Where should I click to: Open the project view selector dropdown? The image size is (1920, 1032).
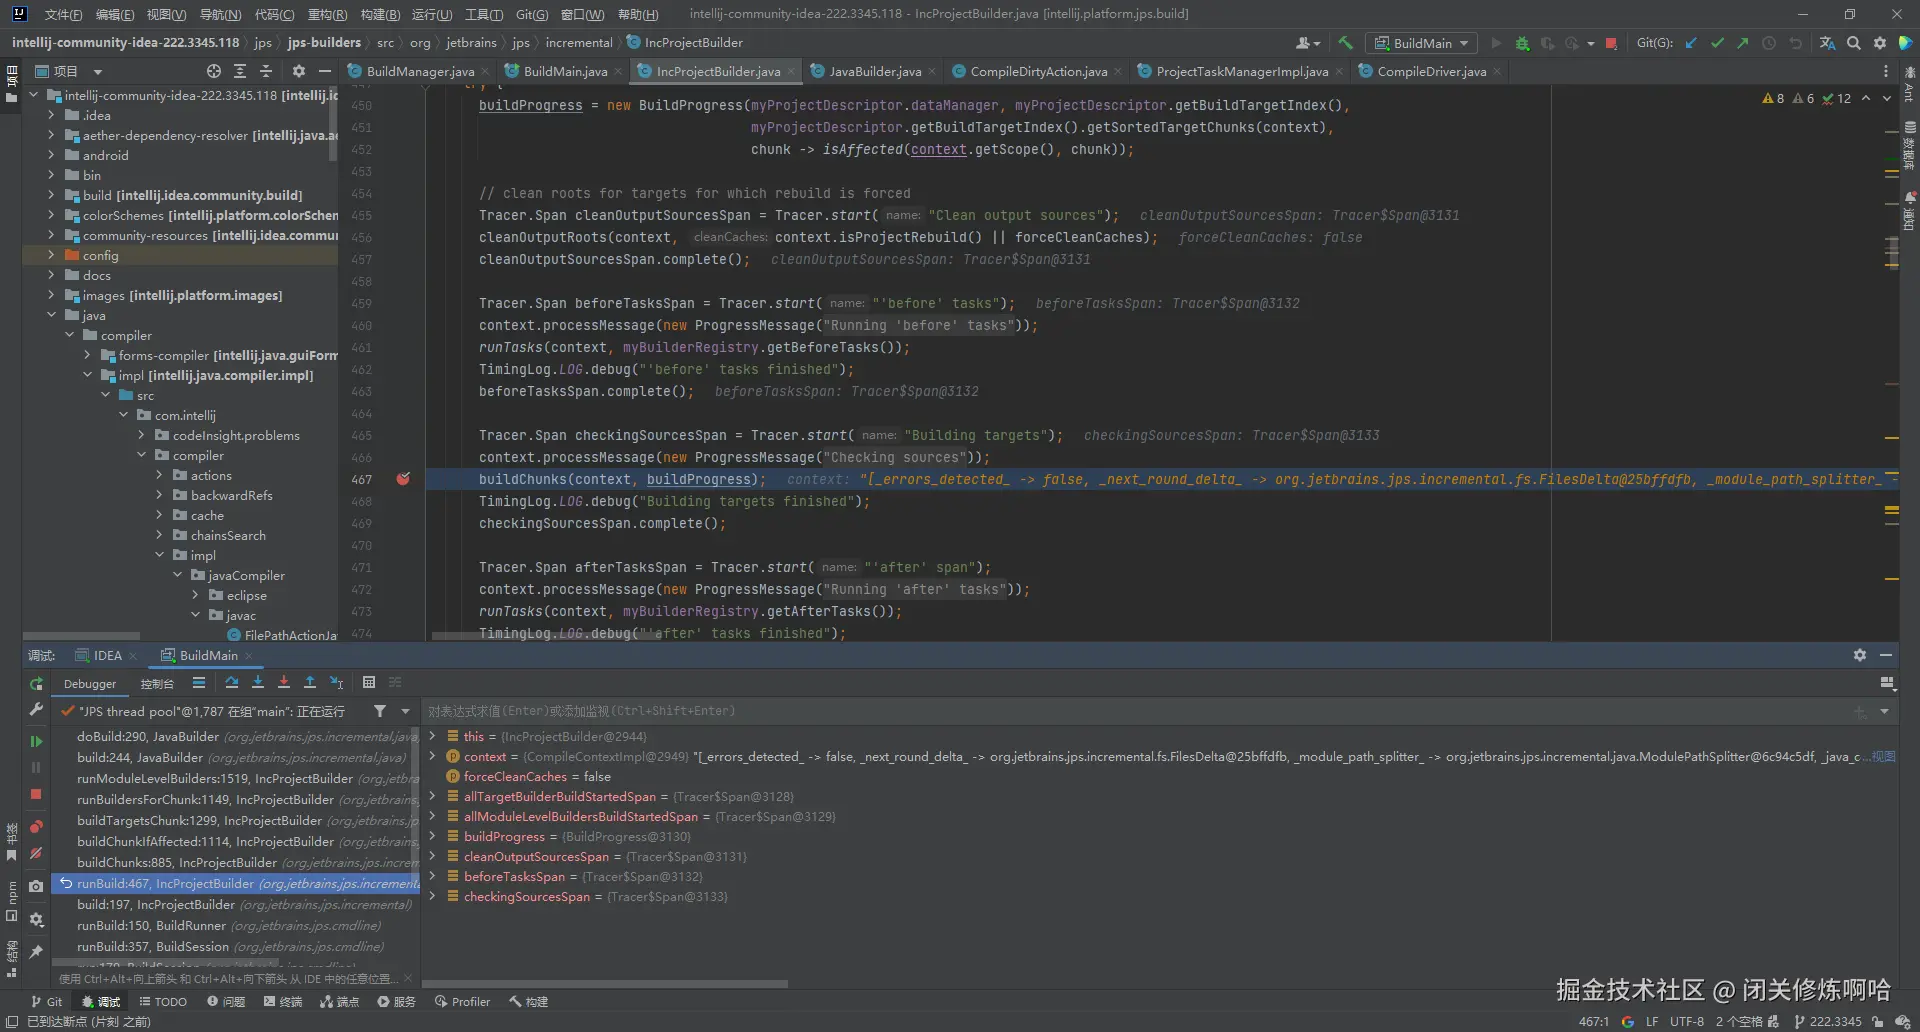click(x=98, y=71)
